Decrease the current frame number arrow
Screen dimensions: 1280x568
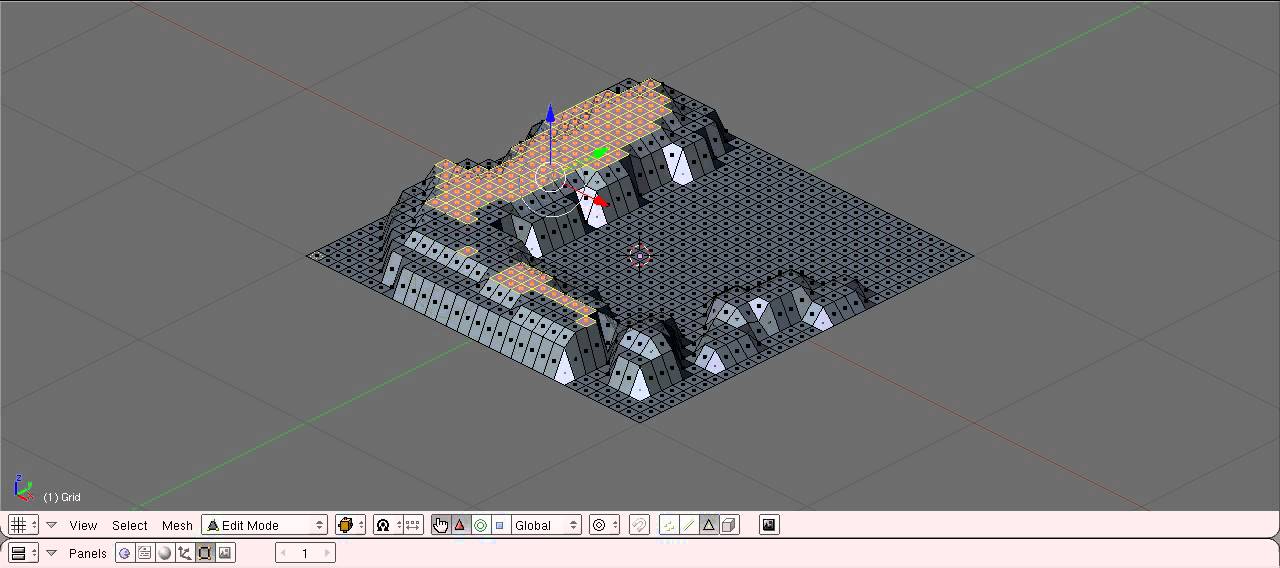[x=284, y=553]
